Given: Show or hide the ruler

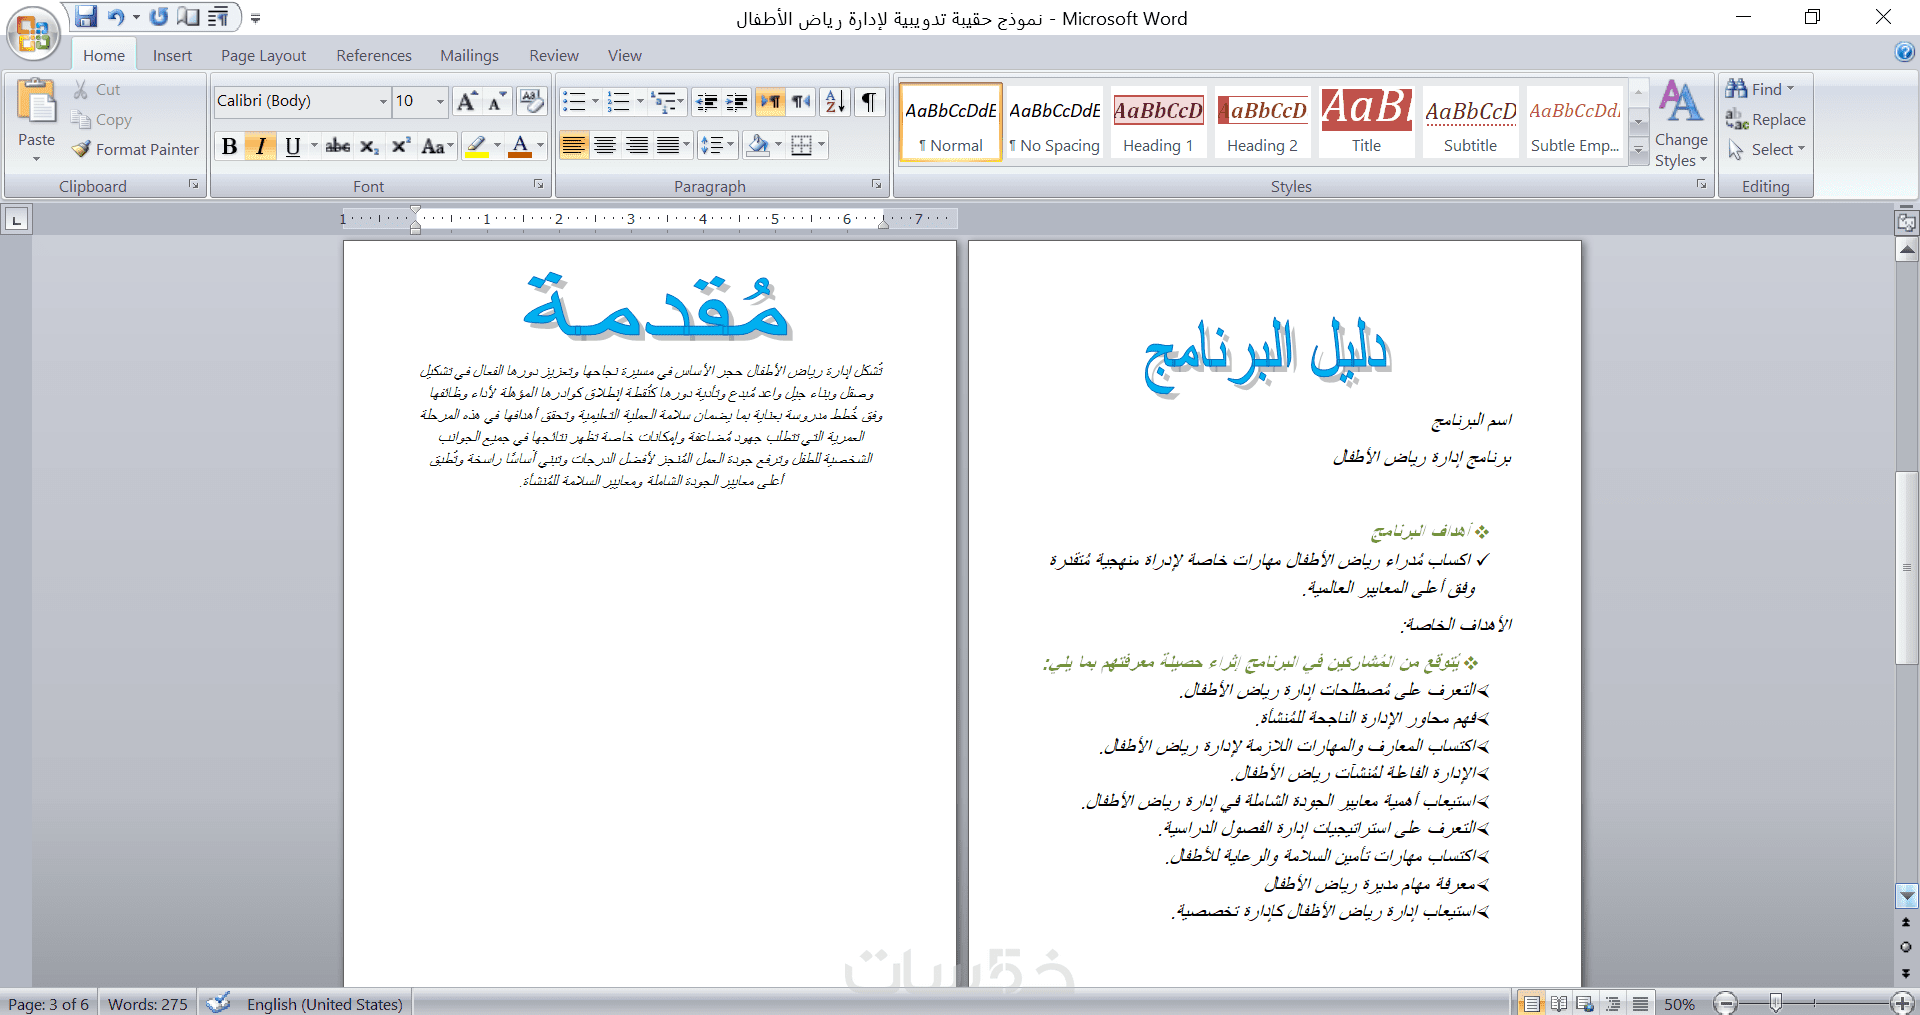Looking at the screenshot, I should tap(1906, 222).
